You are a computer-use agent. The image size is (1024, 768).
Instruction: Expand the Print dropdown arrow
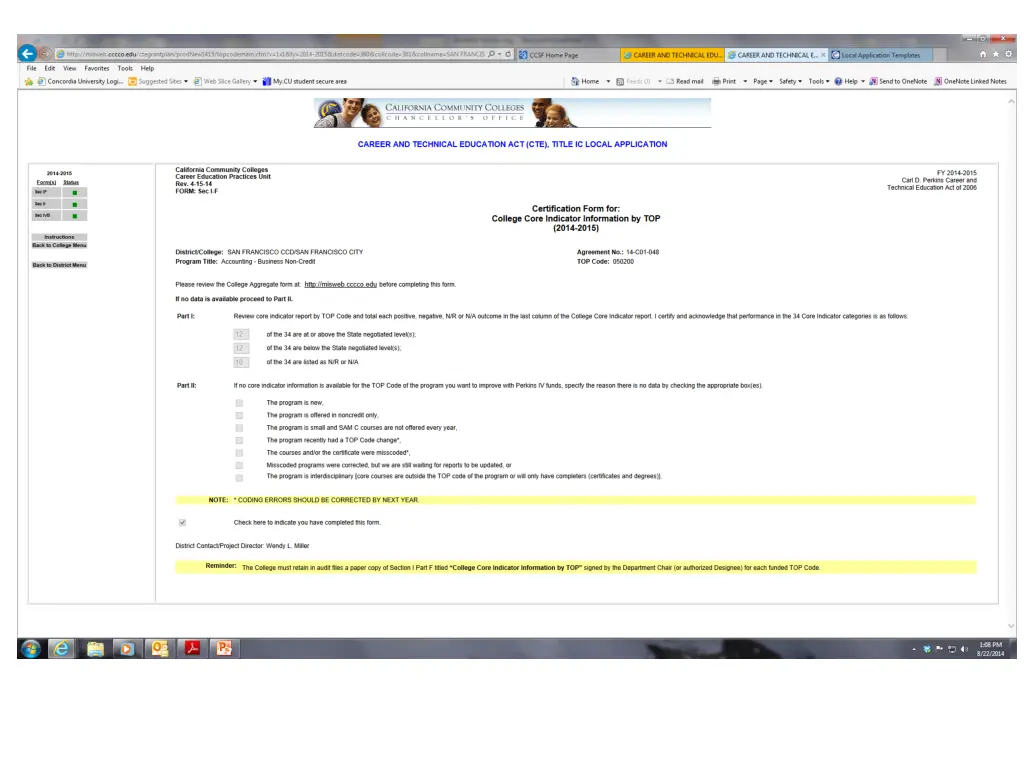[x=745, y=82]
